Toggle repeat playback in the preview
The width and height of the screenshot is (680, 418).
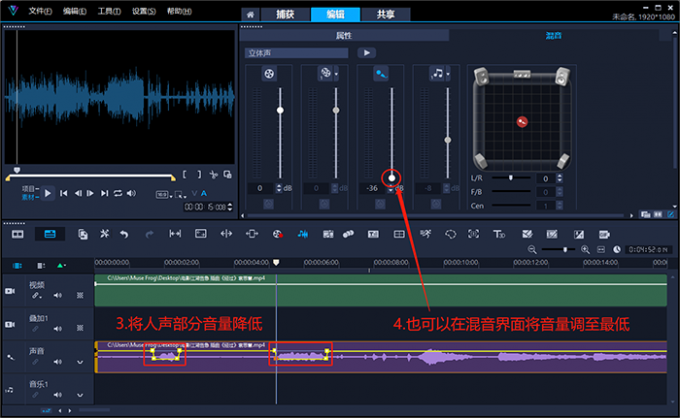coord(118,193)
